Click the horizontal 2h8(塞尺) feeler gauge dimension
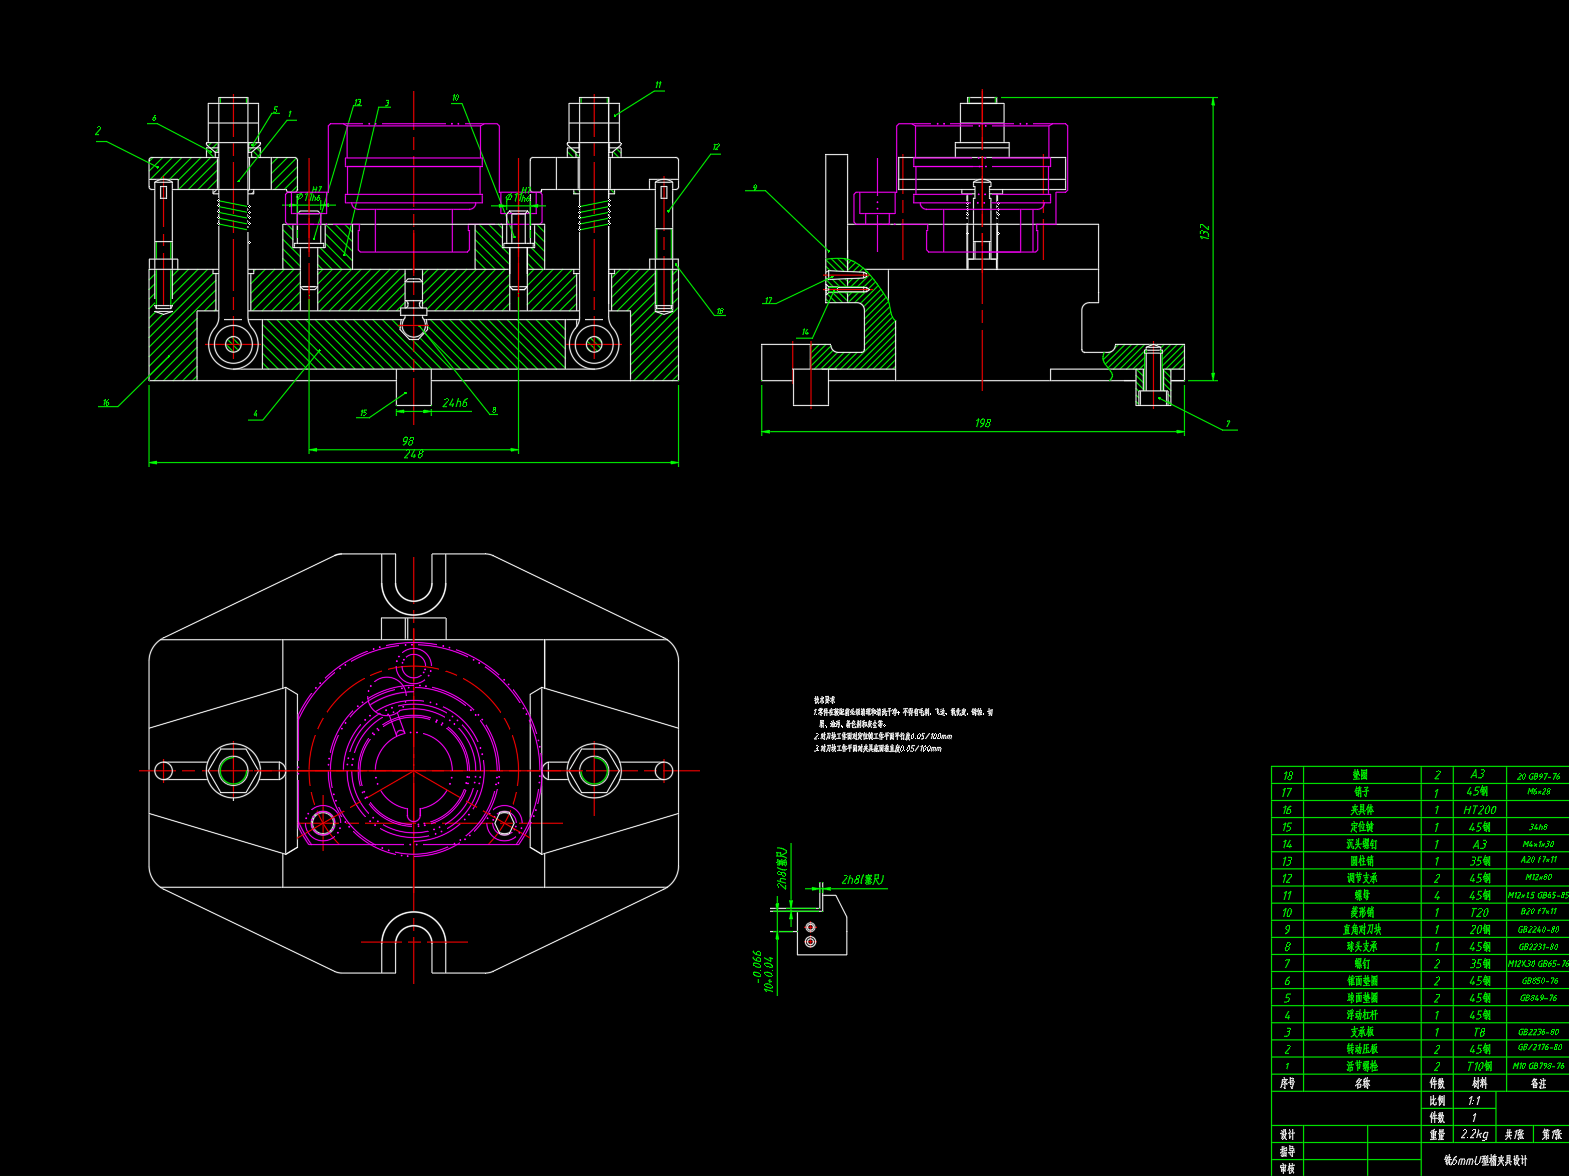Image resolution: width=1569 pixels, height=1176 pixels. [863, 880]
